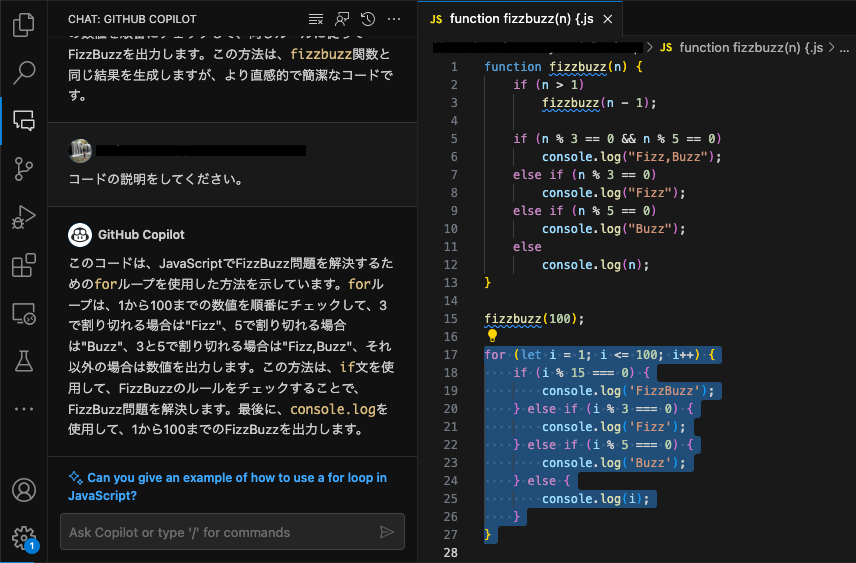The width and height of the screenshot is (856, 563).
Task: Open chat panel more actions menu
Action: pos(394,19)
